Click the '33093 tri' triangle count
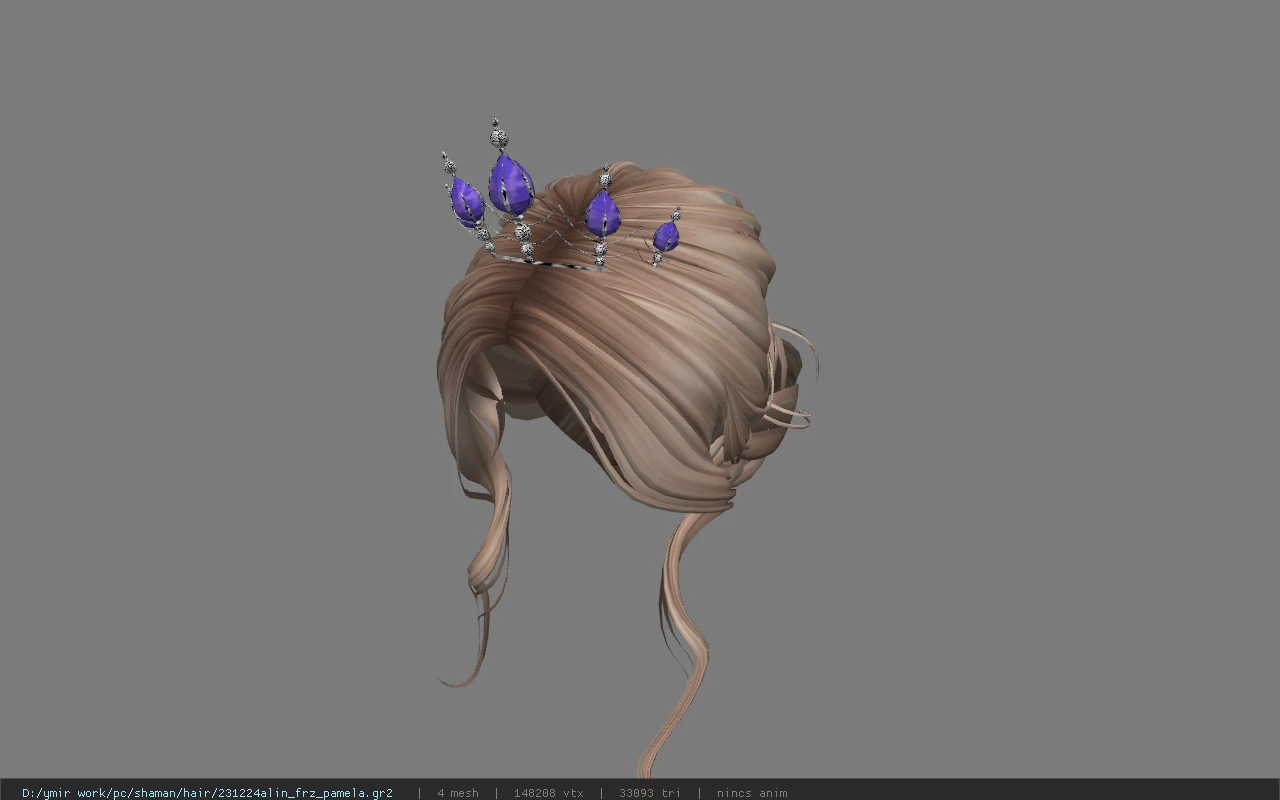This screenshot has height=800, width=1280. pyautogui.click(x=650, y=793)
